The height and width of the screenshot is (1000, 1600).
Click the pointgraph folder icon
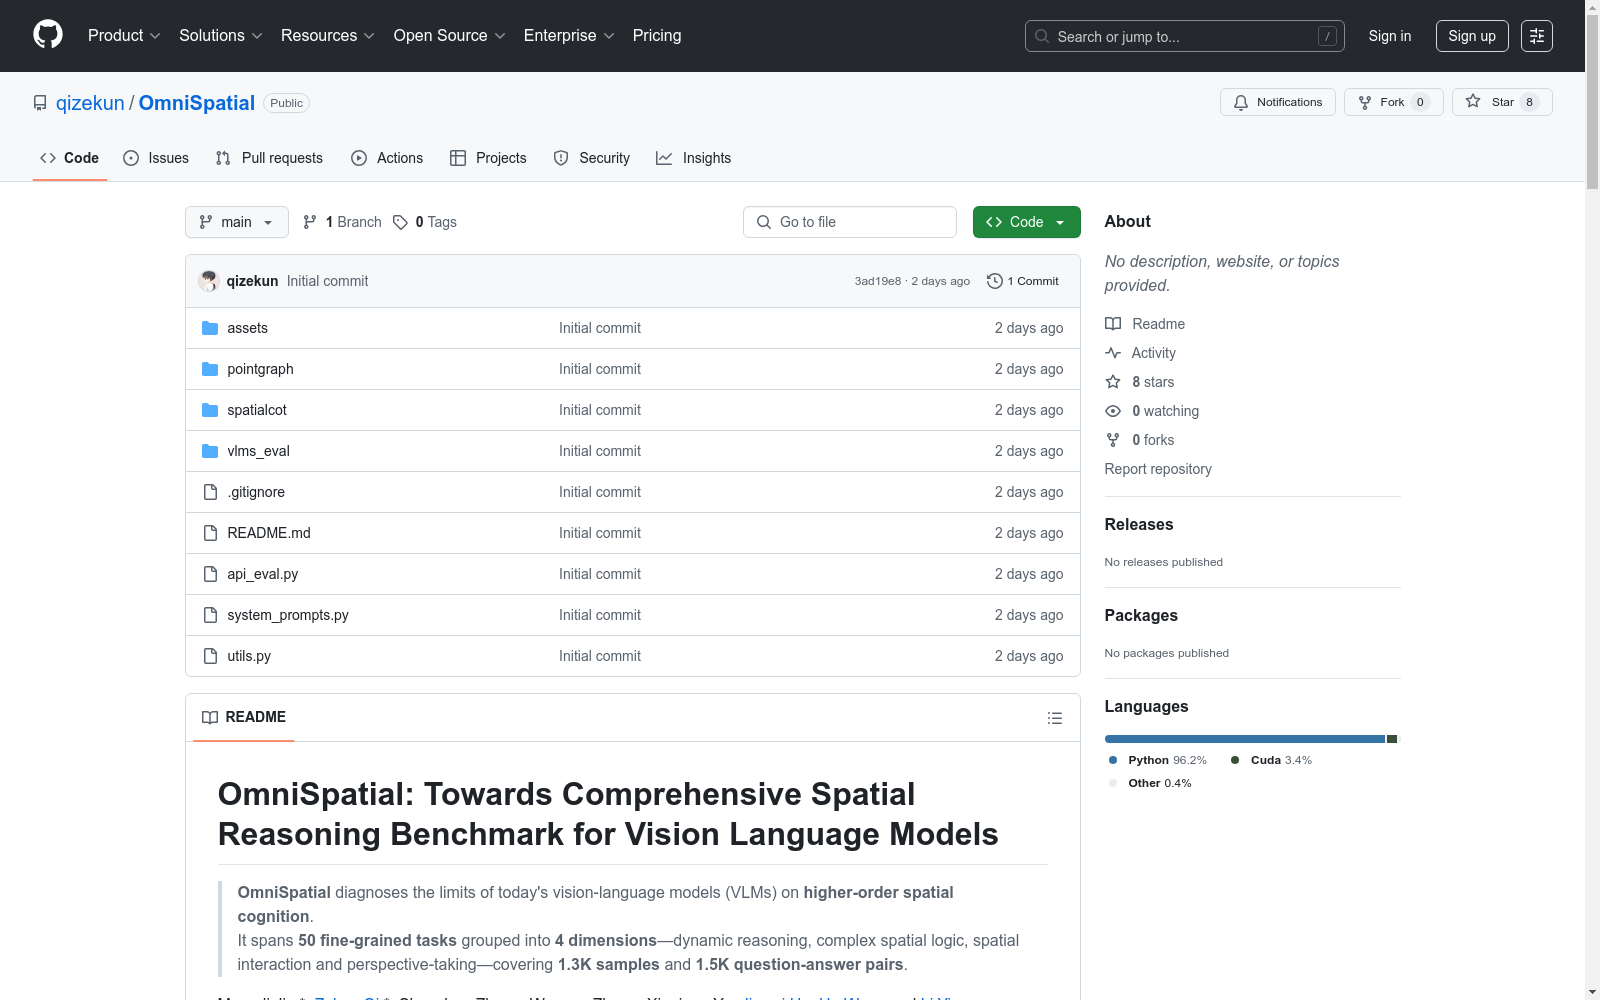210,369
